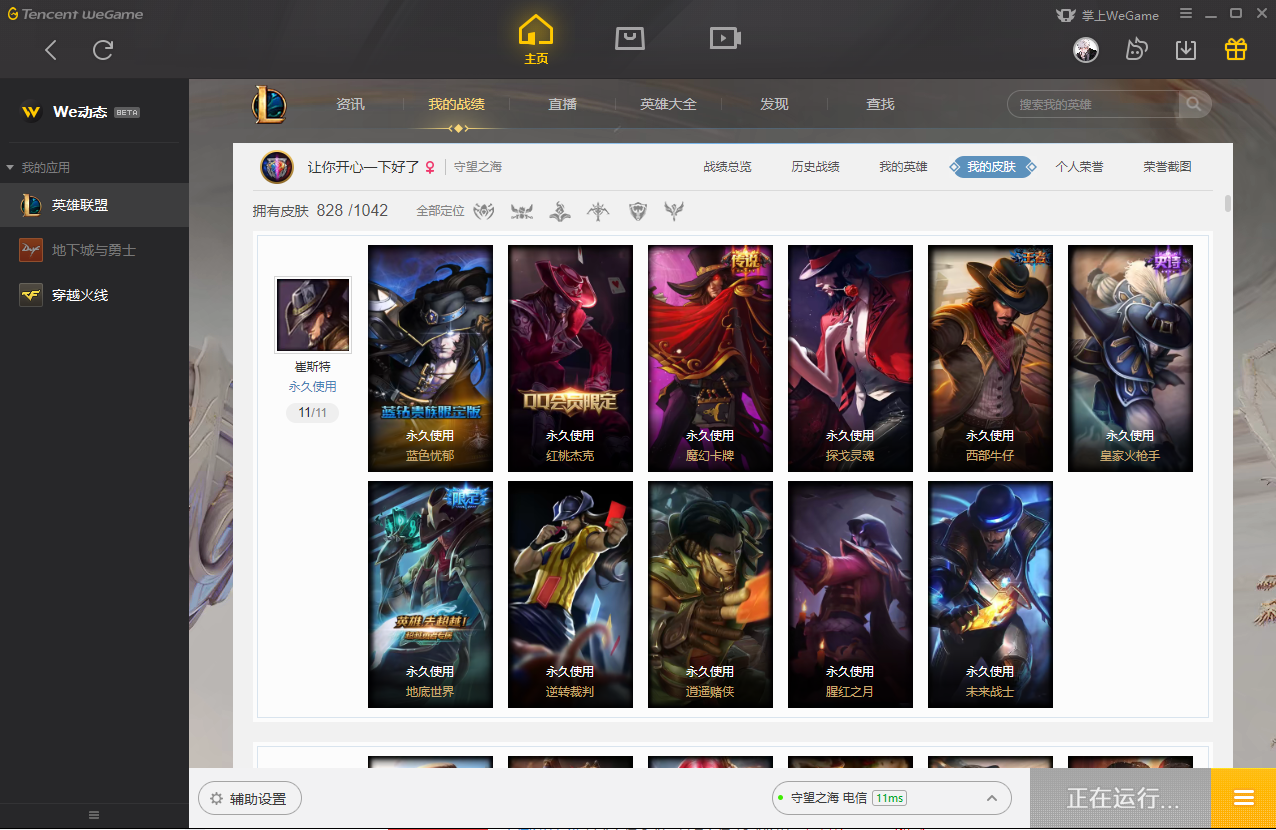This screenshot has height=830, width=1276.
Task: Open the 蓝色忧郁 skin card
Action: tap(430, 358)
